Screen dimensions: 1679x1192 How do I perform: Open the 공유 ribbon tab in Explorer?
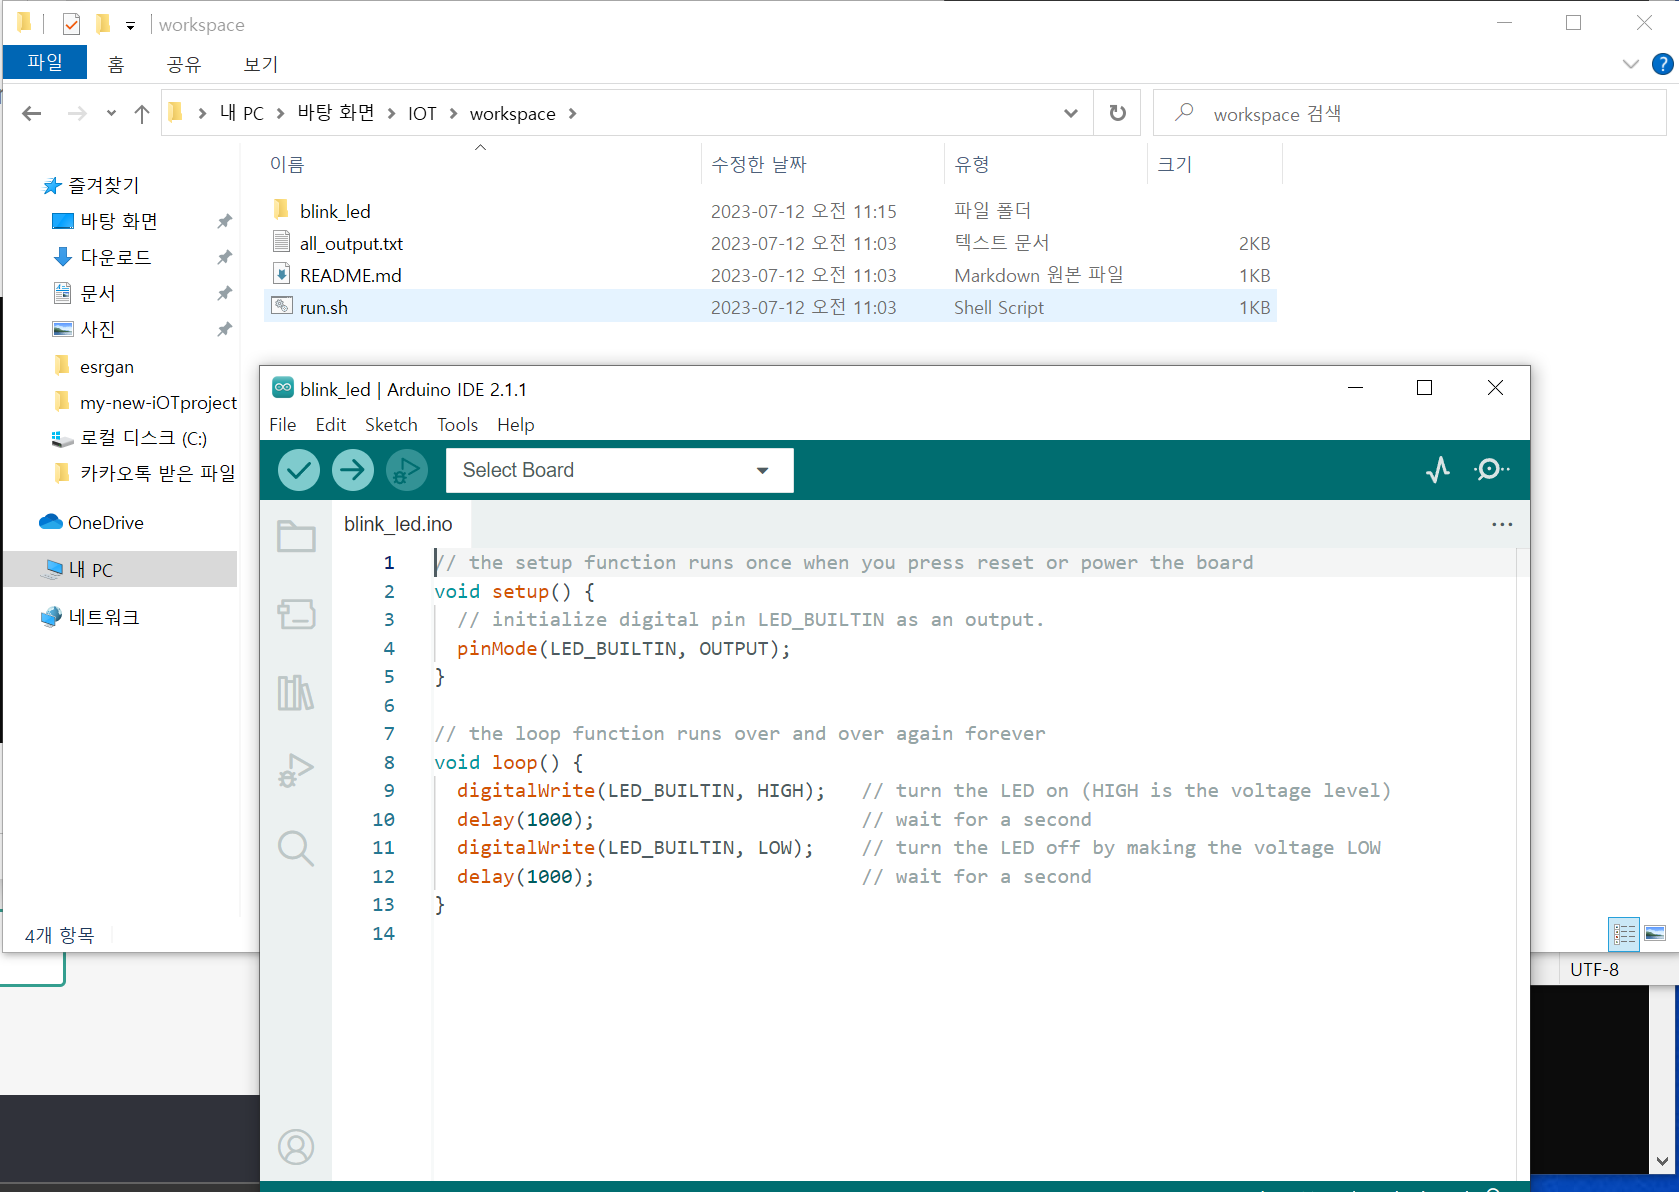pyautogui.click(x=184, y=64)
